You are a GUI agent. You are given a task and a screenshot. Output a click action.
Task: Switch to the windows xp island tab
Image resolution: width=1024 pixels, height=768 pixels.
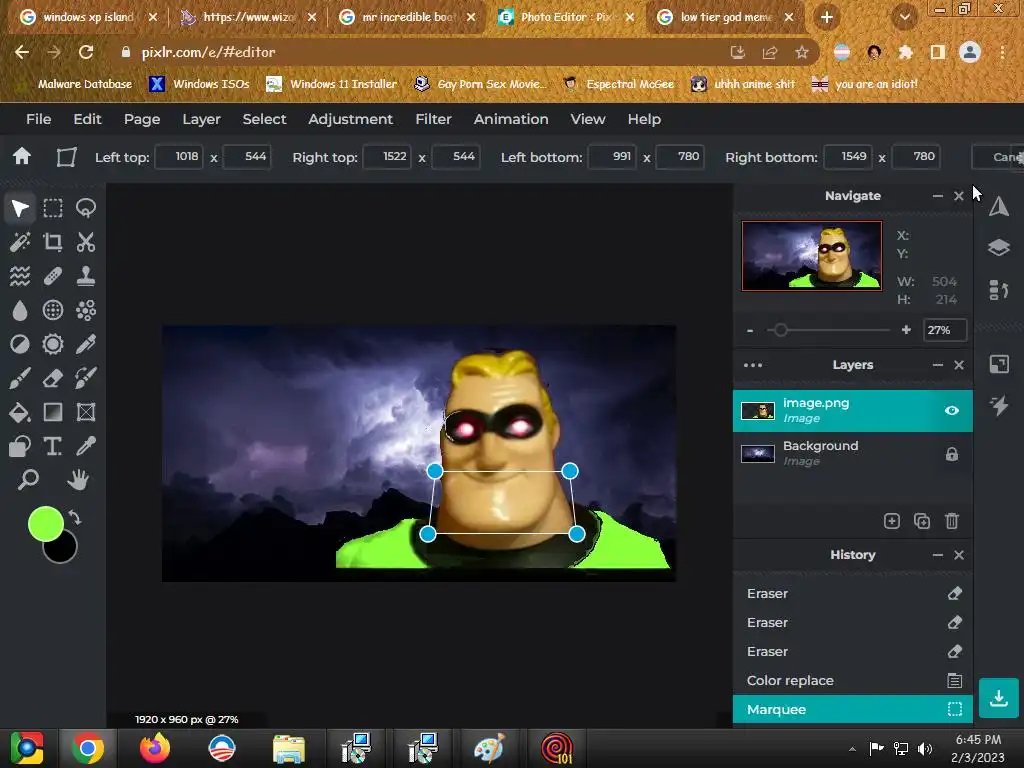[88, 17]
